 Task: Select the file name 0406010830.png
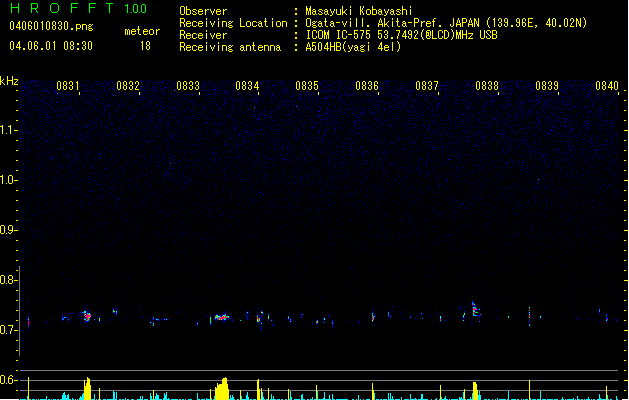pyautogui.click(x=51, y=26)
